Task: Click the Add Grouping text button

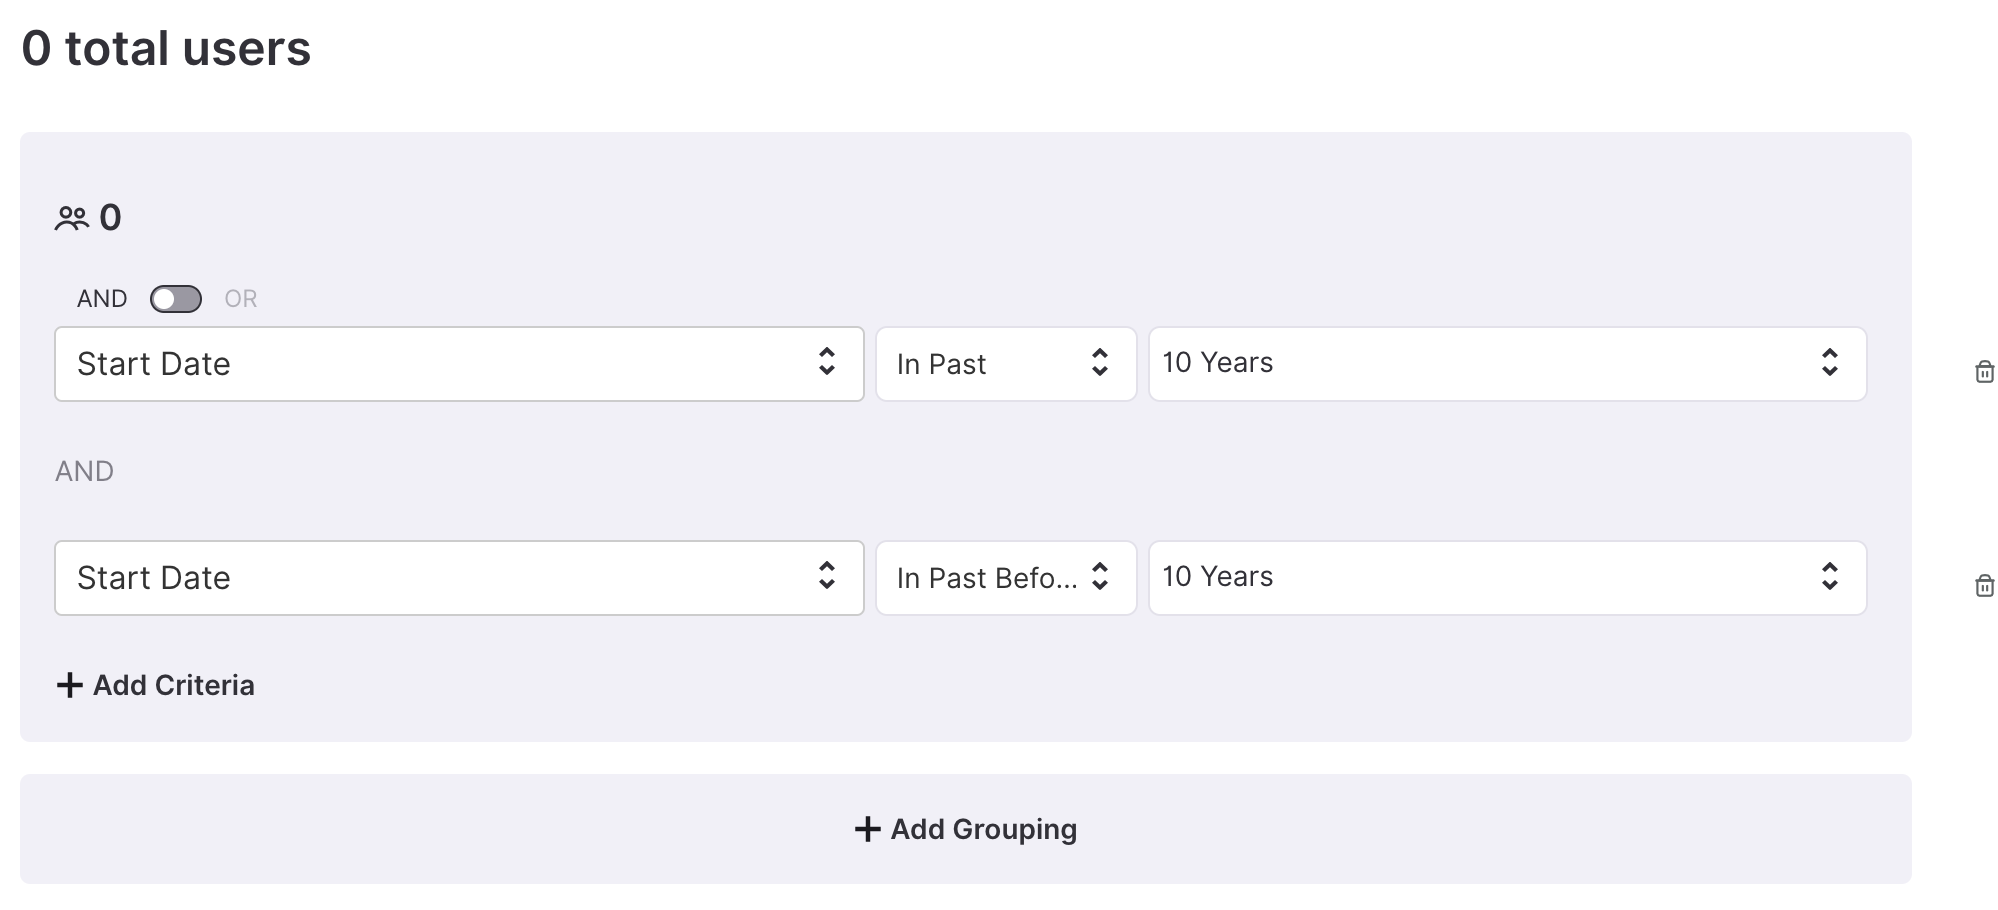Action: click(984, 829)
